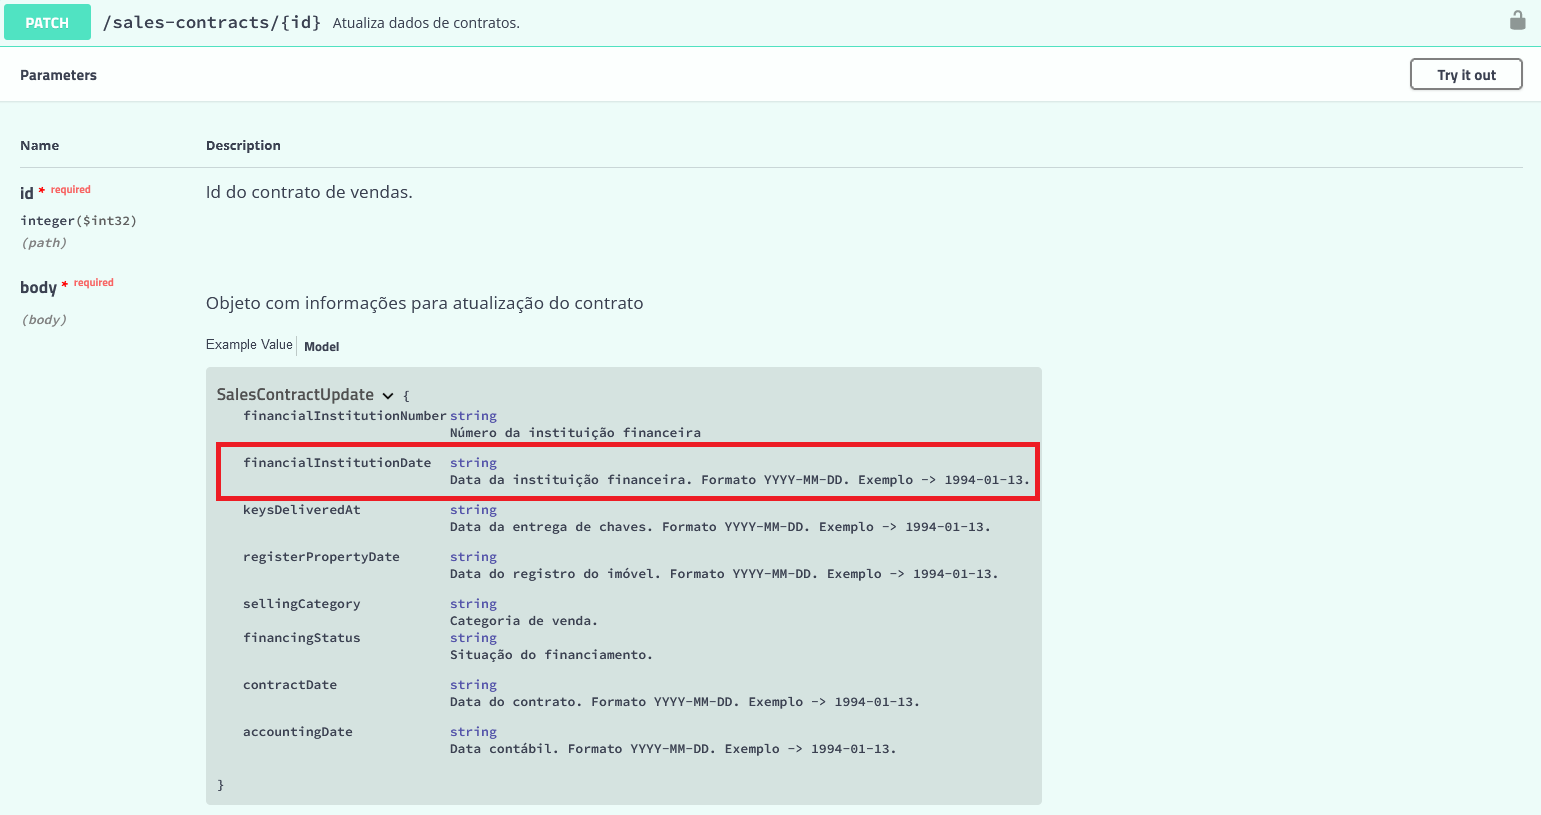Click the Try it out button
This screenshot has width=1541, height=815.
[x=1466, y=74]
